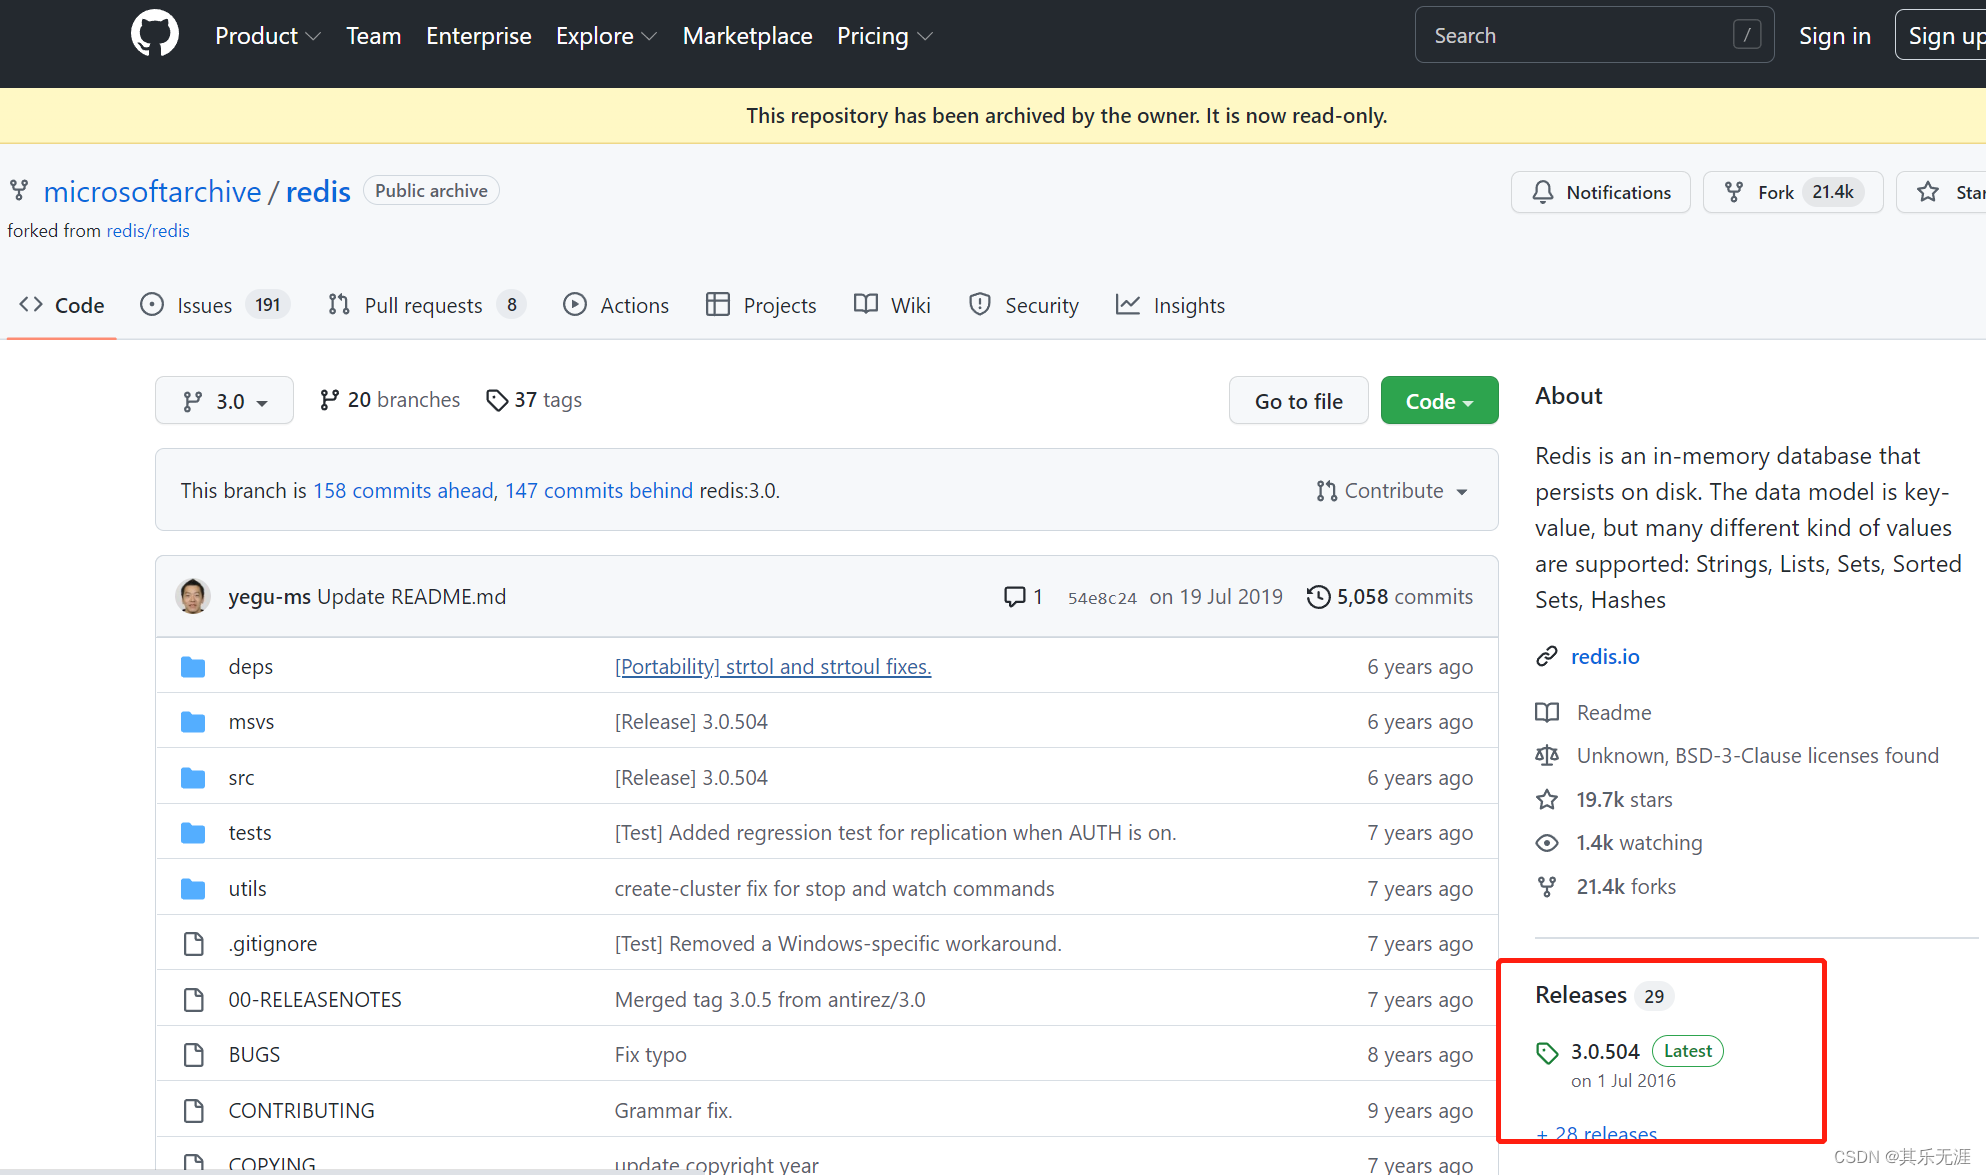Expand the green Code dropdown
The image size is (1986, 1175).
pos(1439,401)
